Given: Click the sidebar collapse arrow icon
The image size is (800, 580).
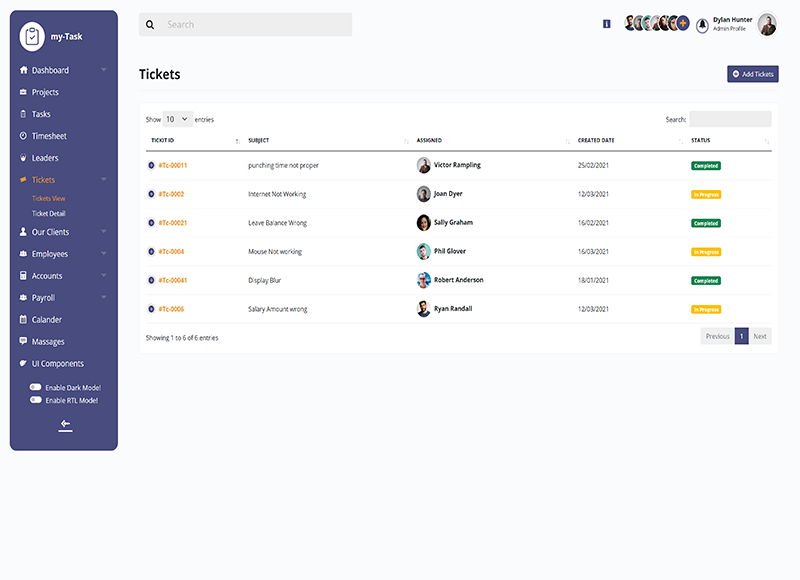Looking at the screenshot, I should pos(65,425).
